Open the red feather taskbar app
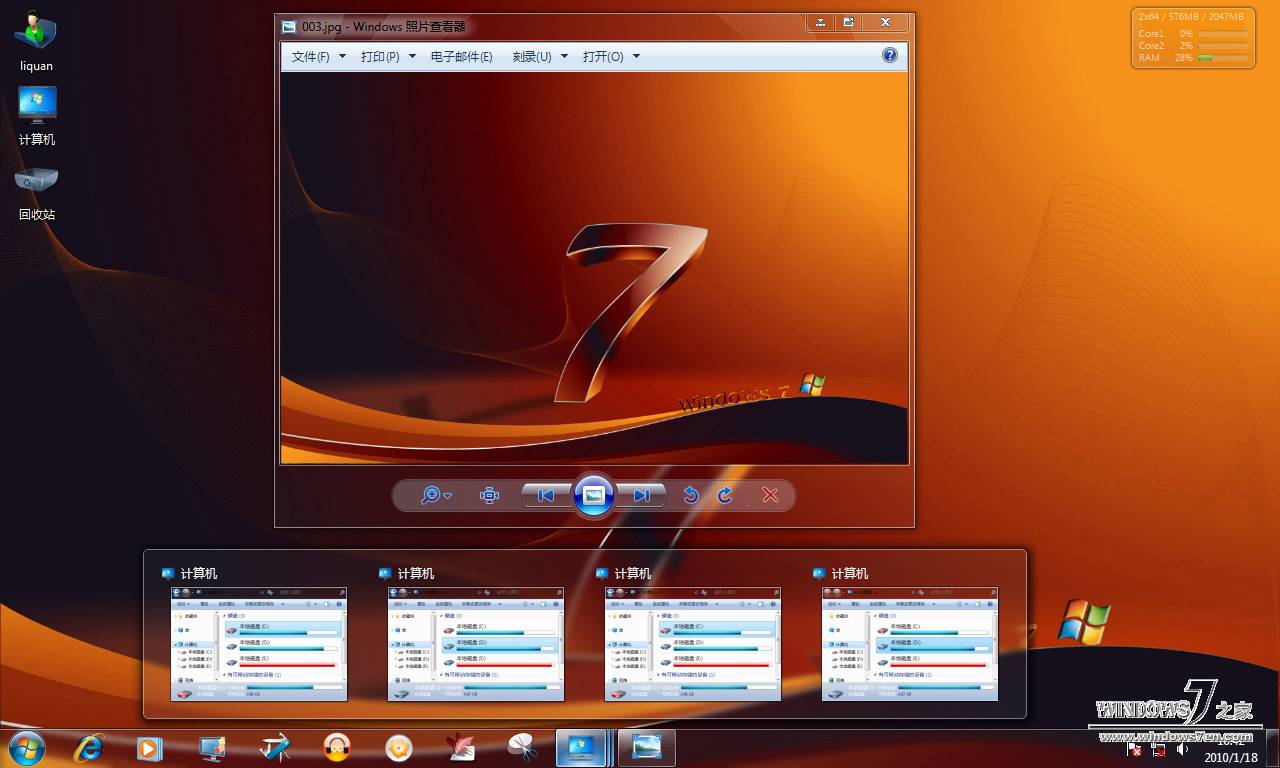Image resolution: width=1280 pixels, height=768 pixels. pyautogui.click(x=460, y=748)
